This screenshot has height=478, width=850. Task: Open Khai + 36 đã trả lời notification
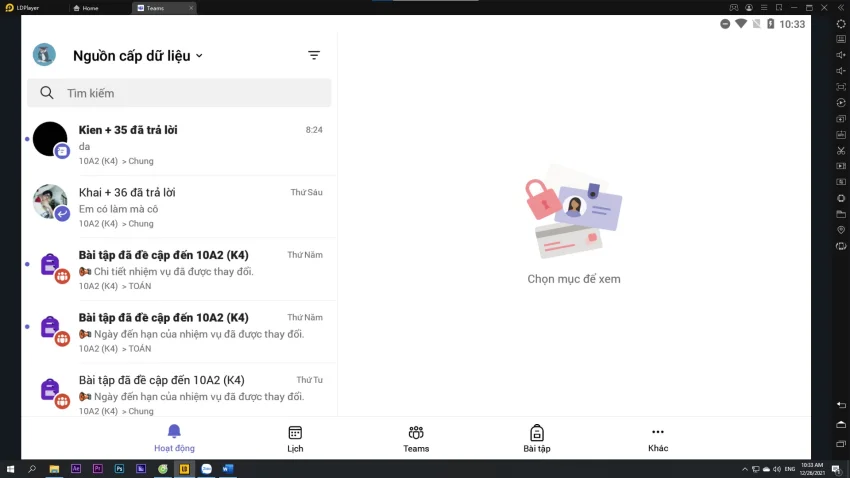(179, 207)
